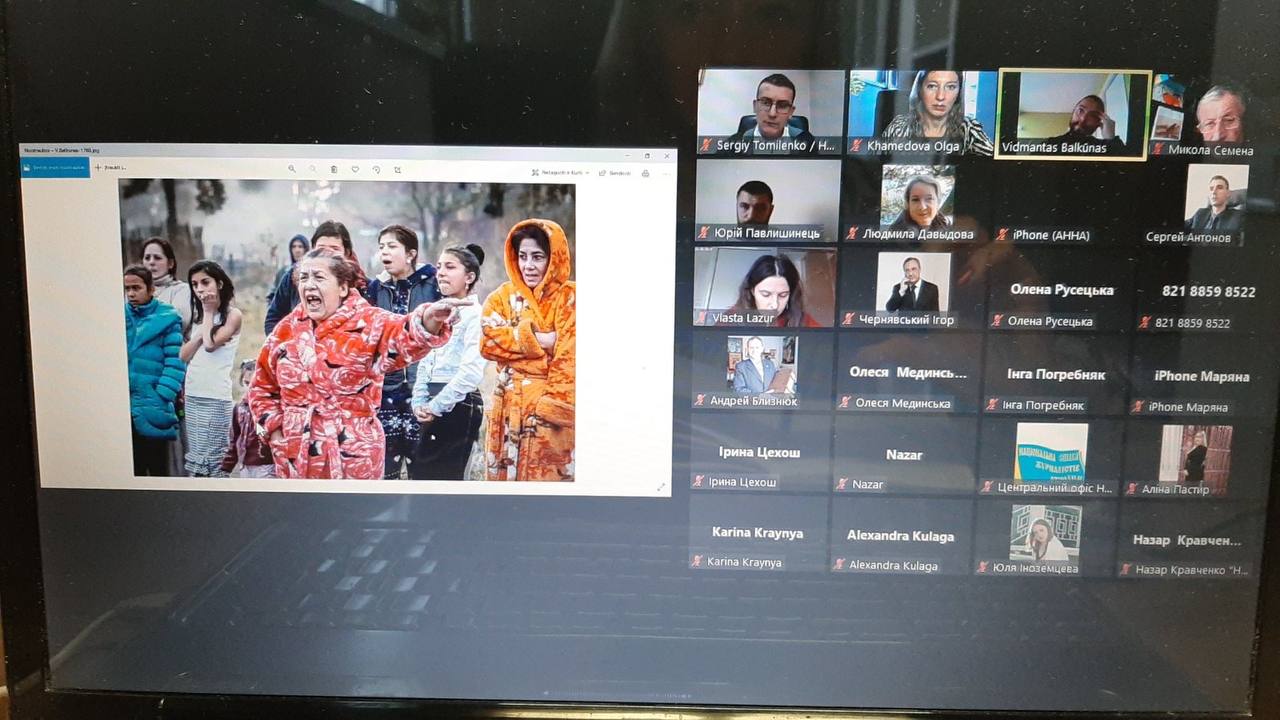Click the Karina Kraynya participant tile
Viewport: 1280px width, 720px height.
pos(757,534)
